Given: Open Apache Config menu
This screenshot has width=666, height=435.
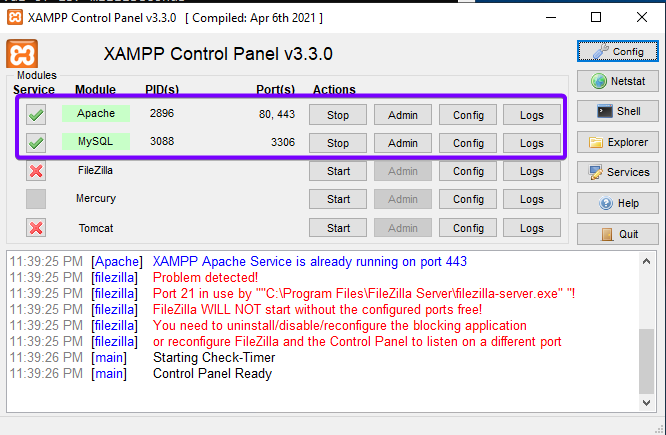Looking at the screenshot, I should 468,115.
